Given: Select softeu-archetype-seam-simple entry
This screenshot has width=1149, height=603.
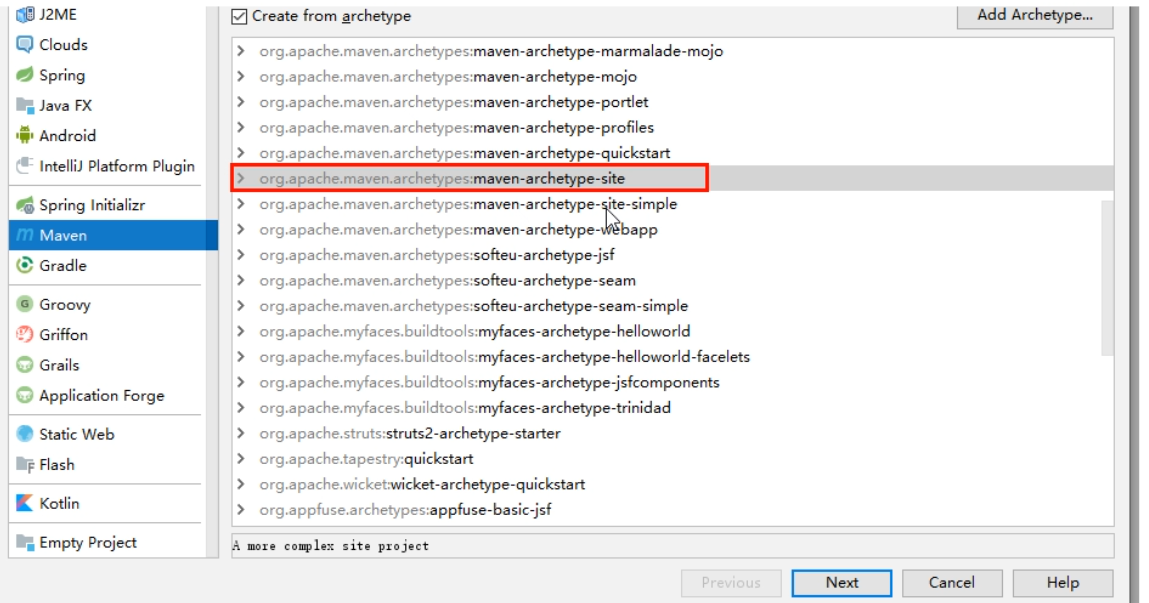Looking at the screenshot, I should coord(473,306).
